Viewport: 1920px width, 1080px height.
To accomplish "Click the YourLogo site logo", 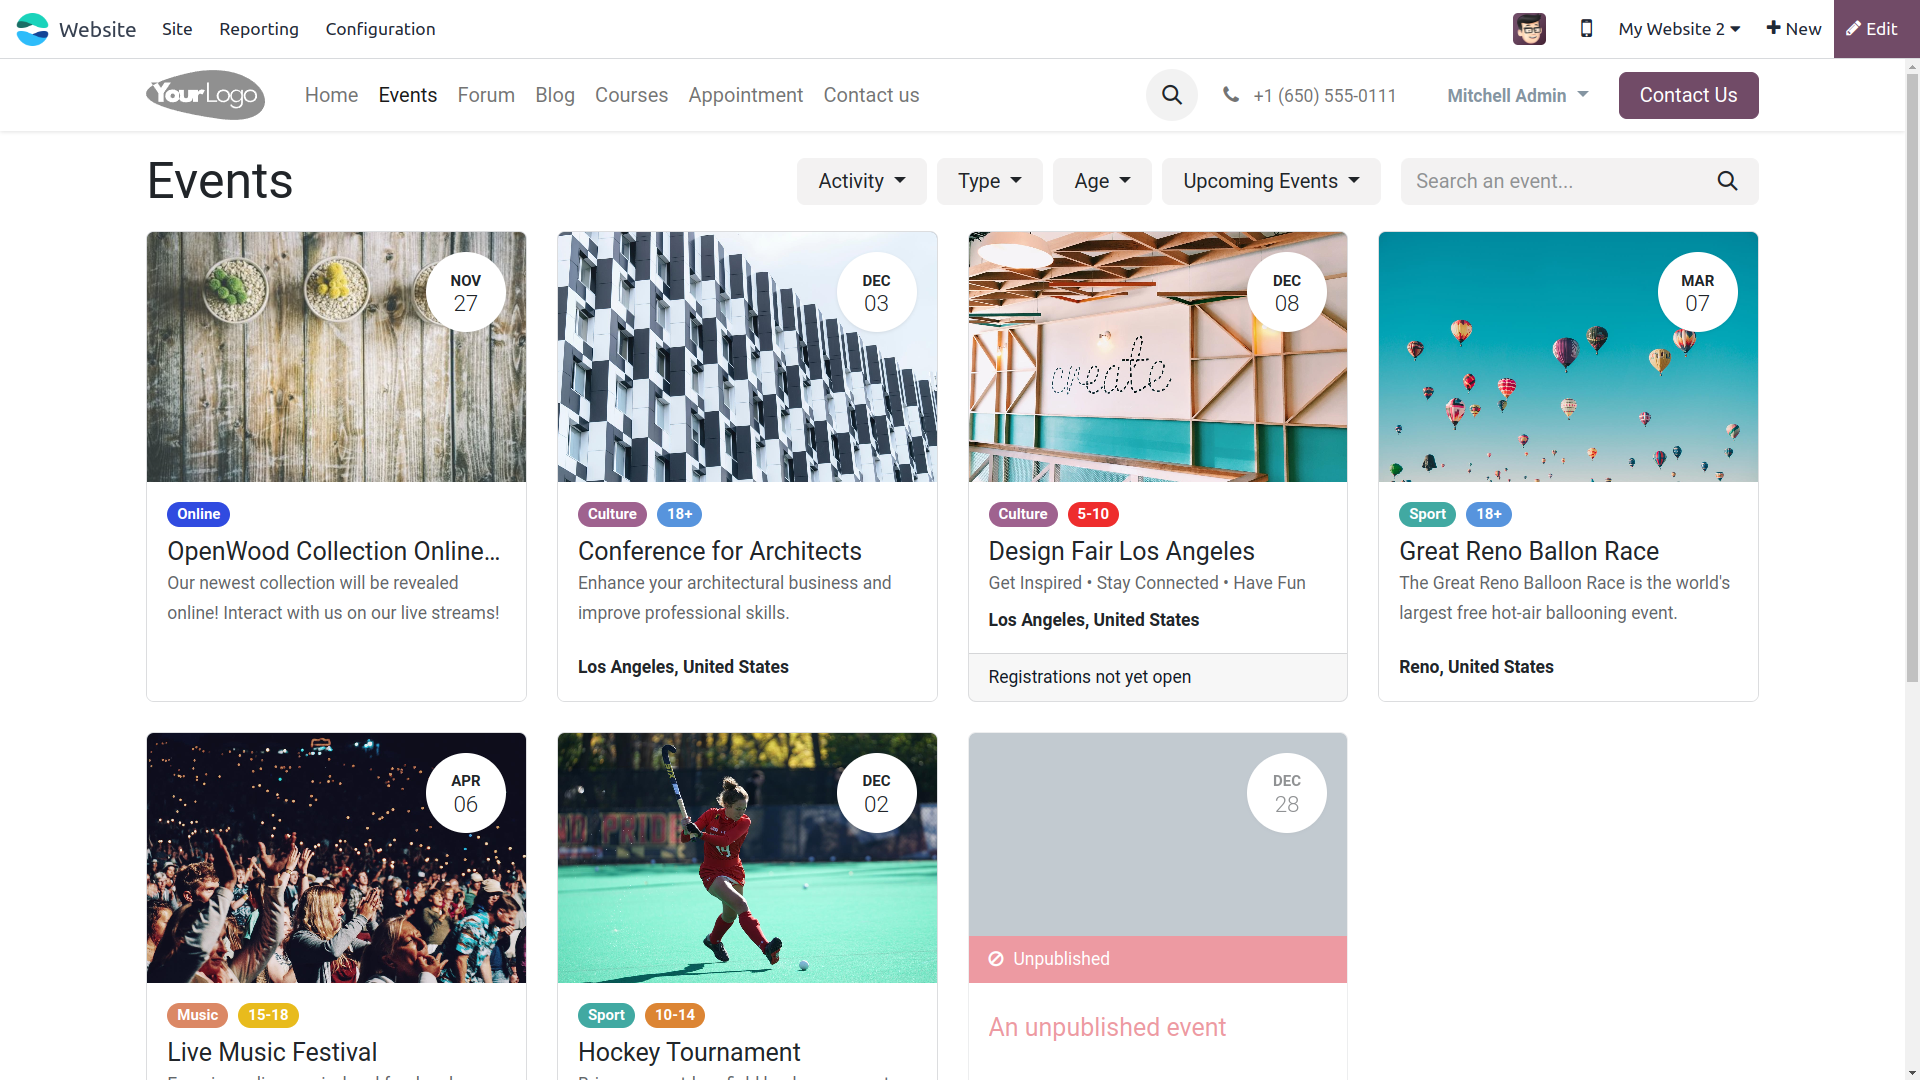I will (x=204, y=95).
